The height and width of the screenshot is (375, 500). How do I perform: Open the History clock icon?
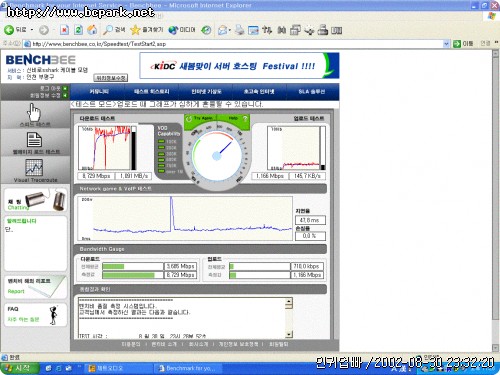click(x=206, y=30)
